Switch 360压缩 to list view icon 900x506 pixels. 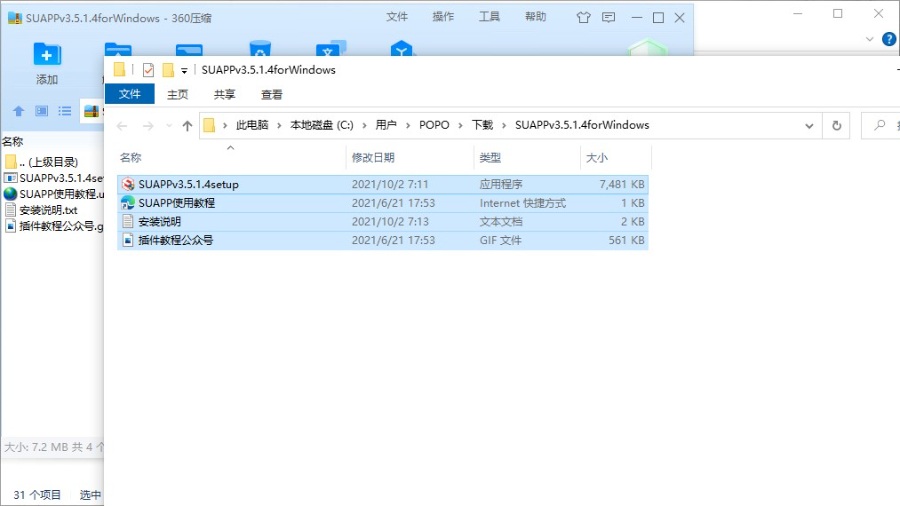[64, 111]
